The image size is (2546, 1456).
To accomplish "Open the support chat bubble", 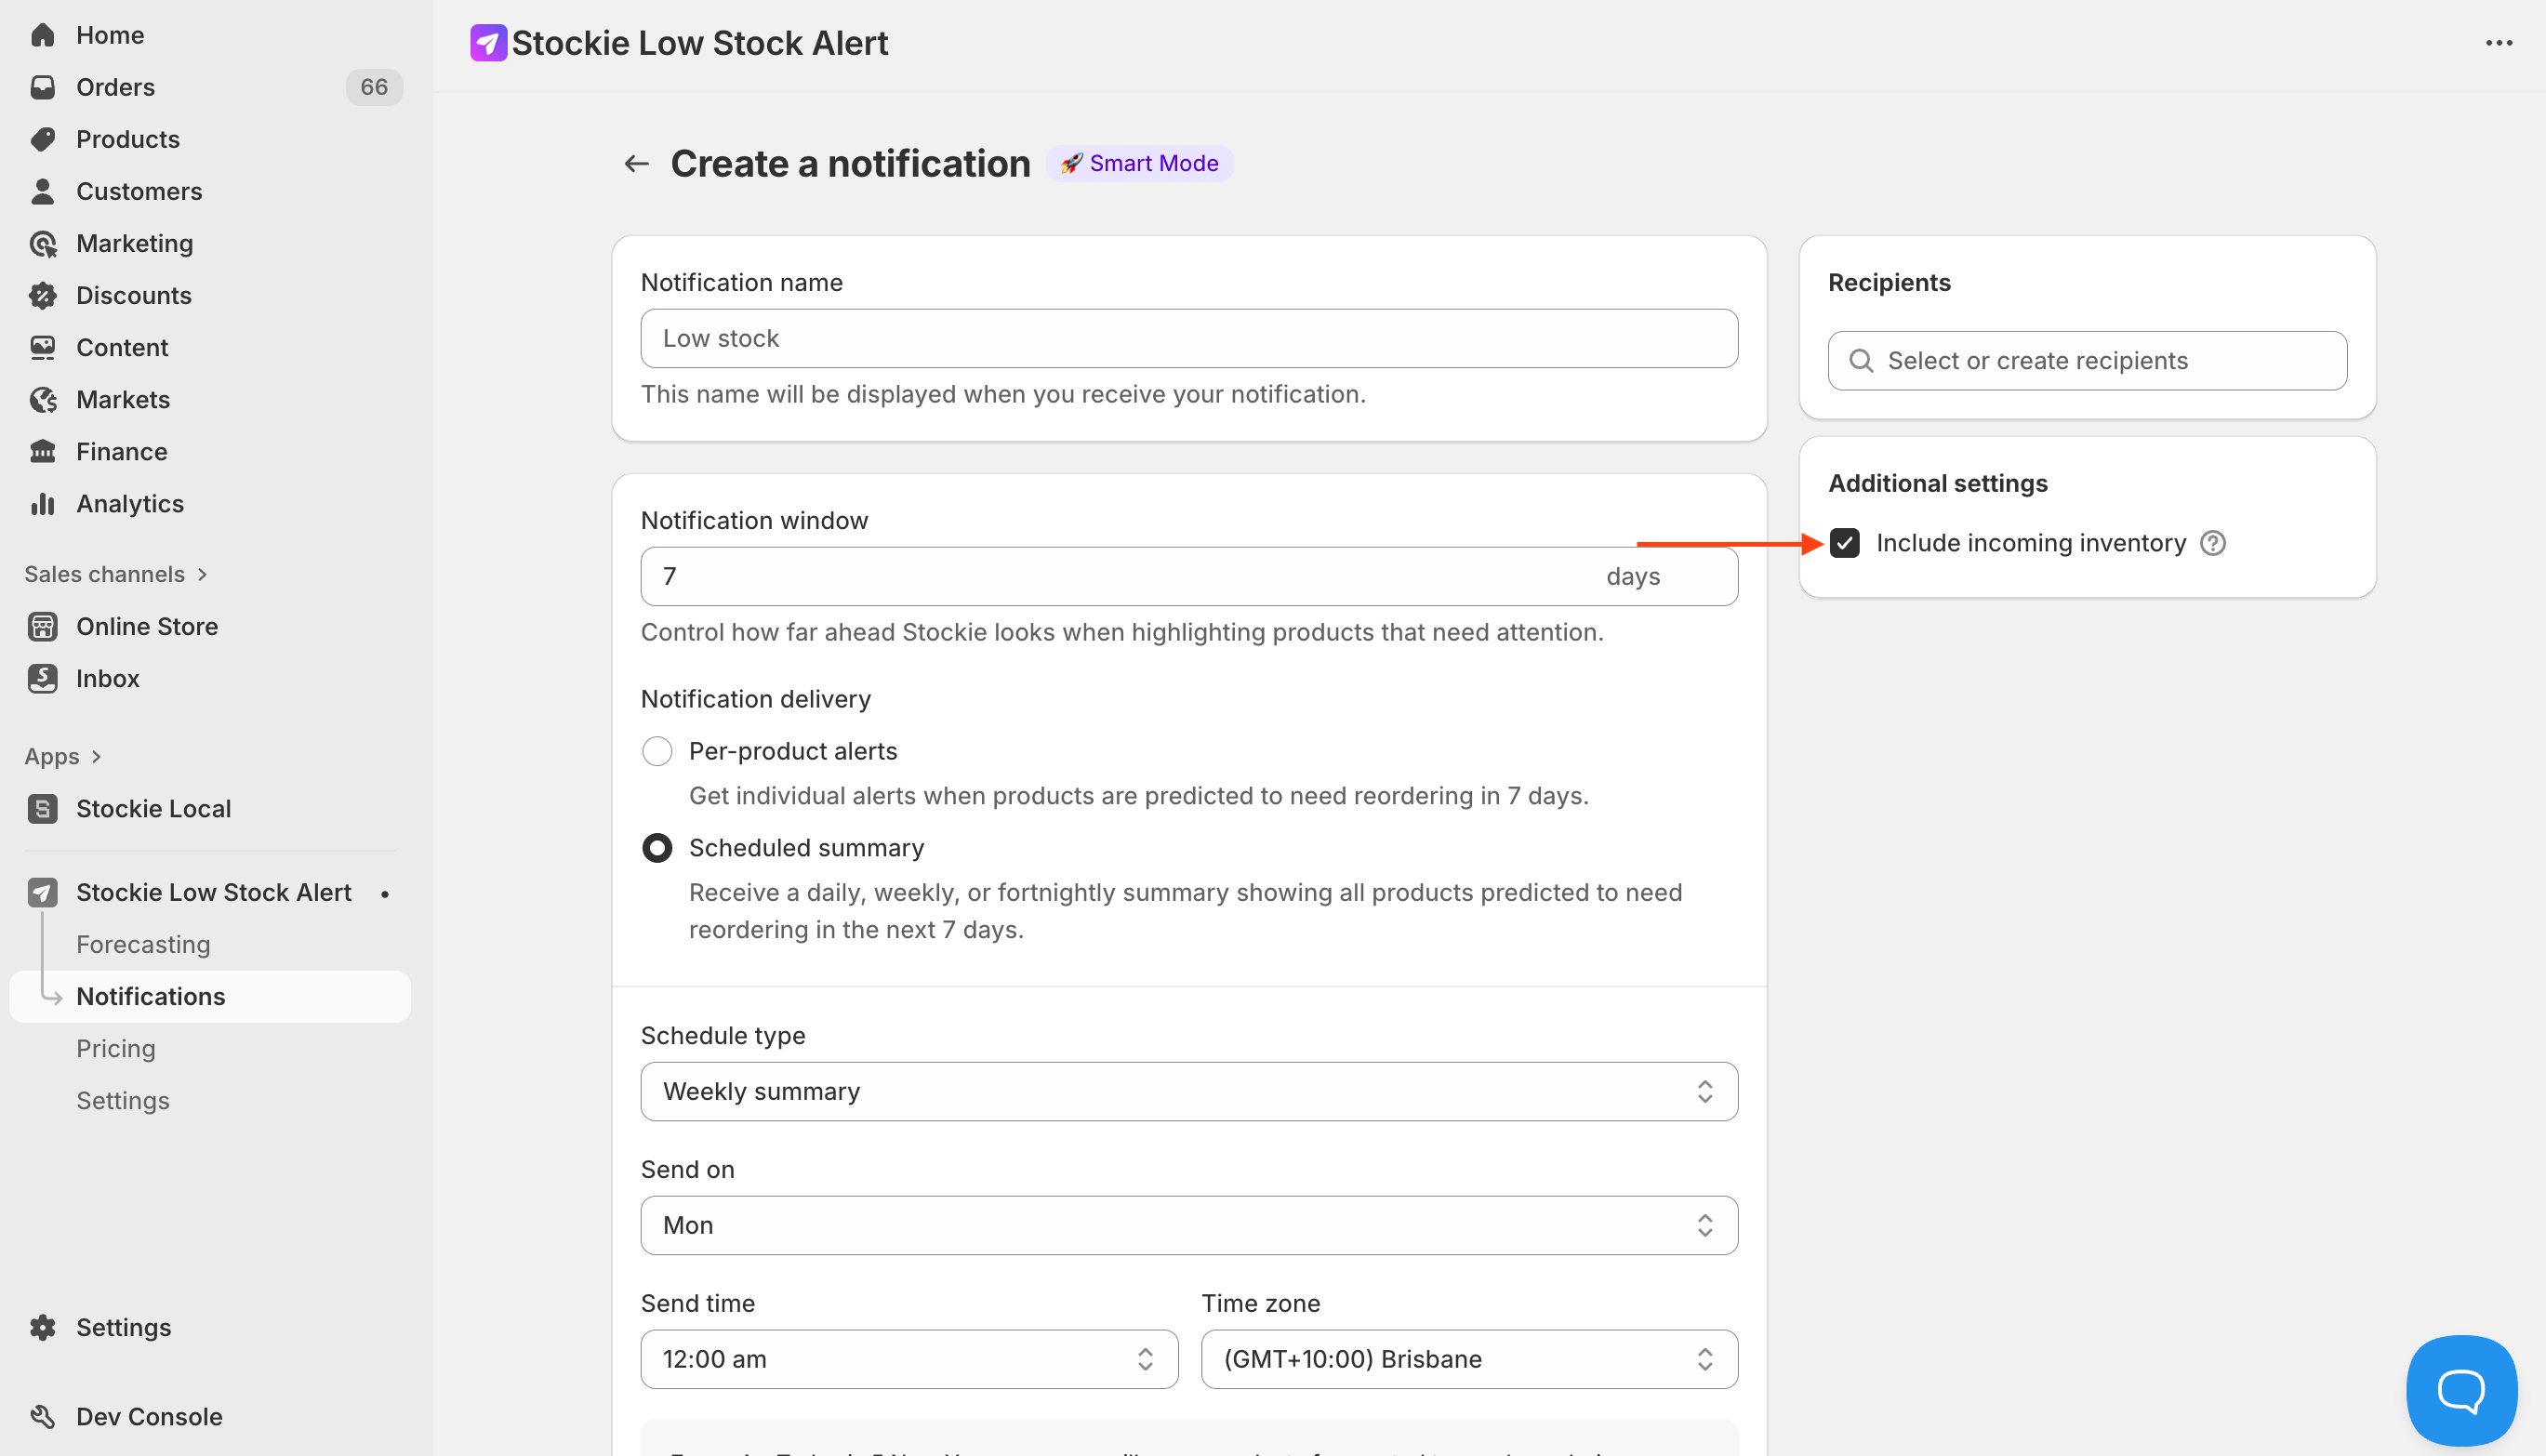I will pos(2460,1389).
